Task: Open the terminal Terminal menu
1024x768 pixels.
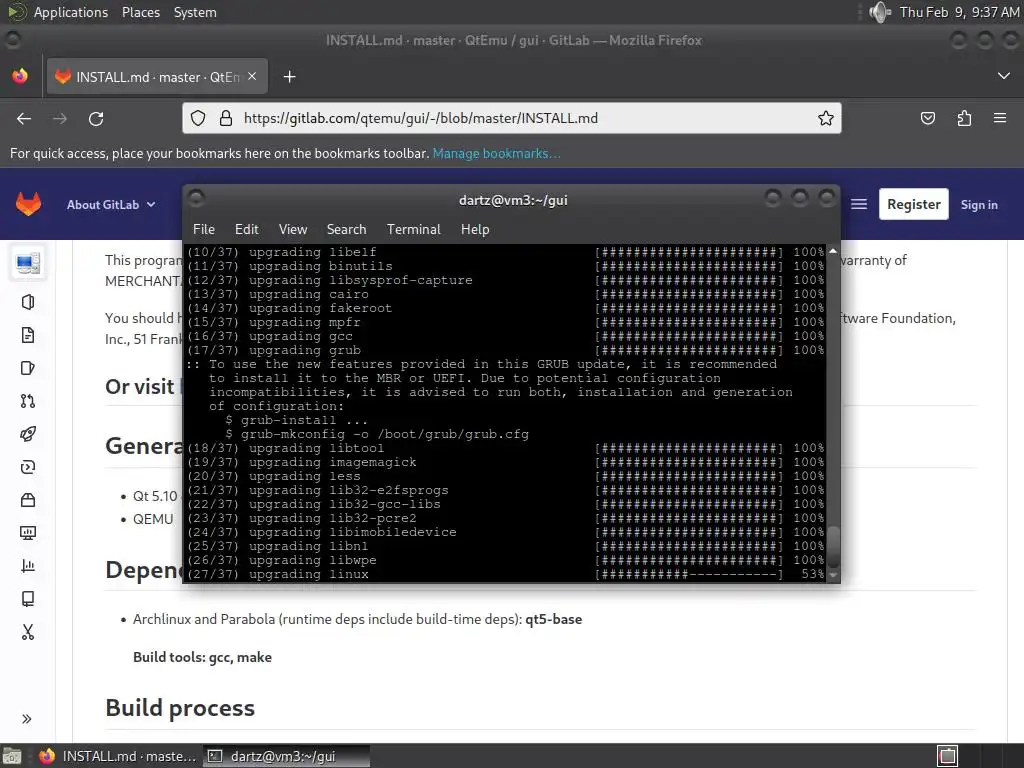Action: [x=413, y=229]
